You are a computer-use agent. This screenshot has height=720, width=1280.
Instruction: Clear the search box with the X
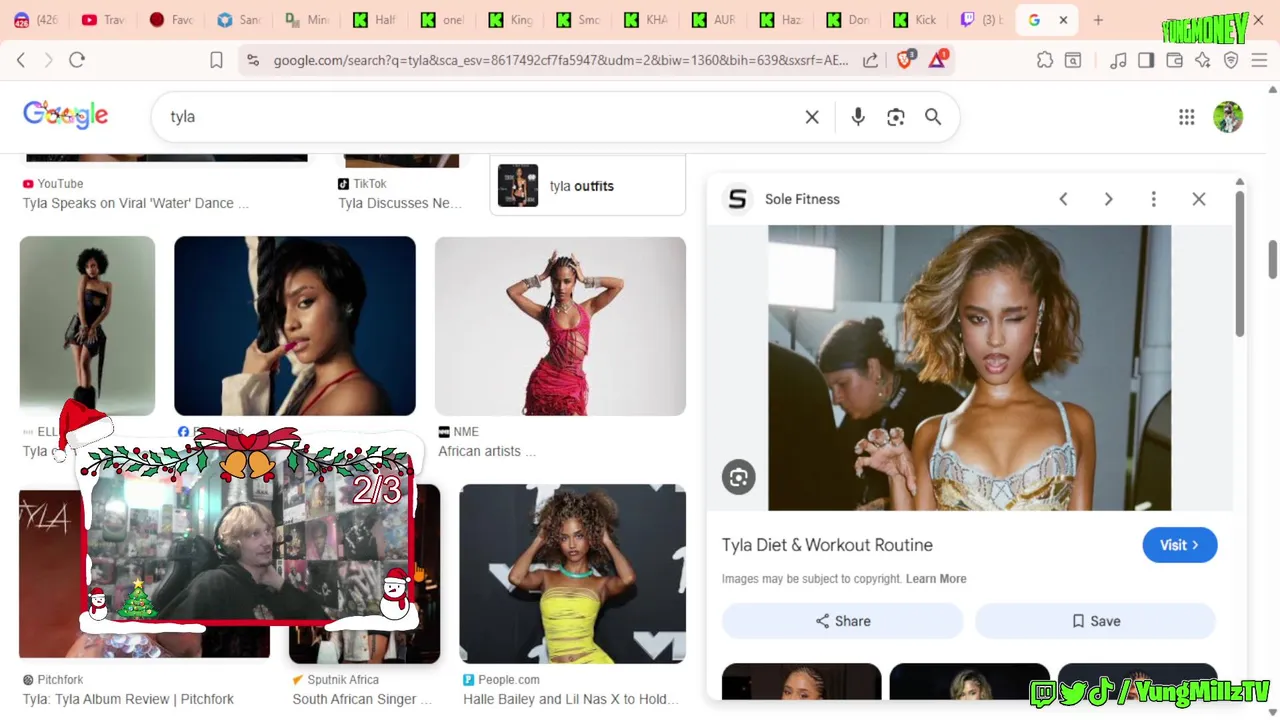pyautogui.click(x=812, y=117)
